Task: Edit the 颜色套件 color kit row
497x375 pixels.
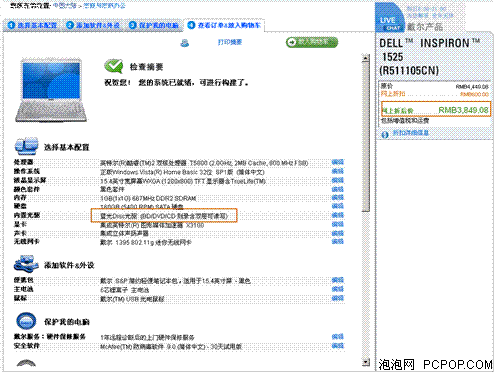Action: point(338,189)
